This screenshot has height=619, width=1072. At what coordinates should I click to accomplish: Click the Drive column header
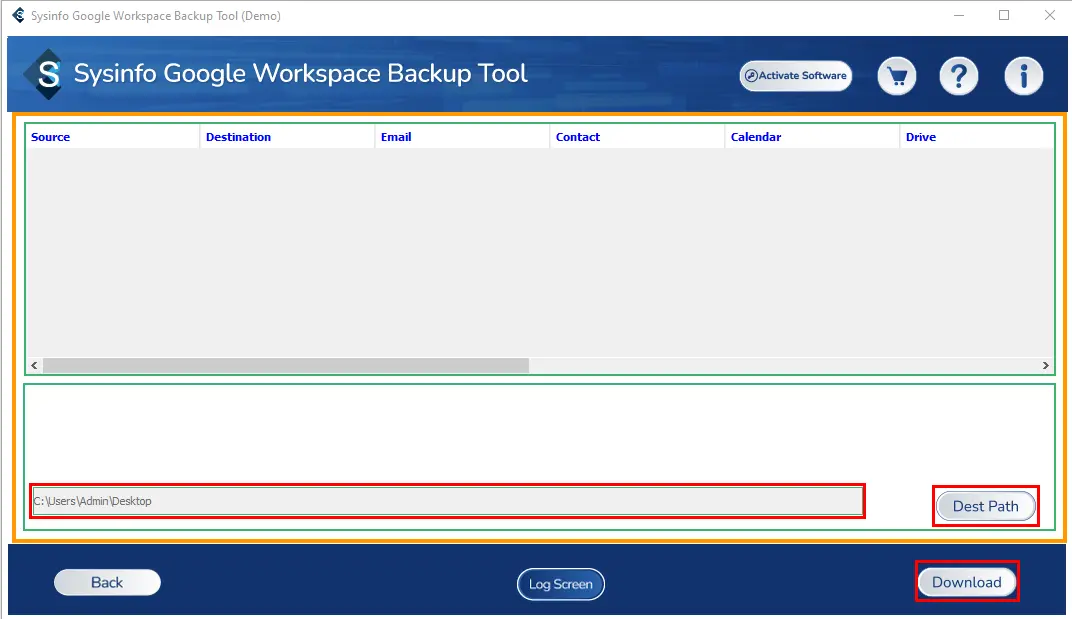click(x=977, y=137)
